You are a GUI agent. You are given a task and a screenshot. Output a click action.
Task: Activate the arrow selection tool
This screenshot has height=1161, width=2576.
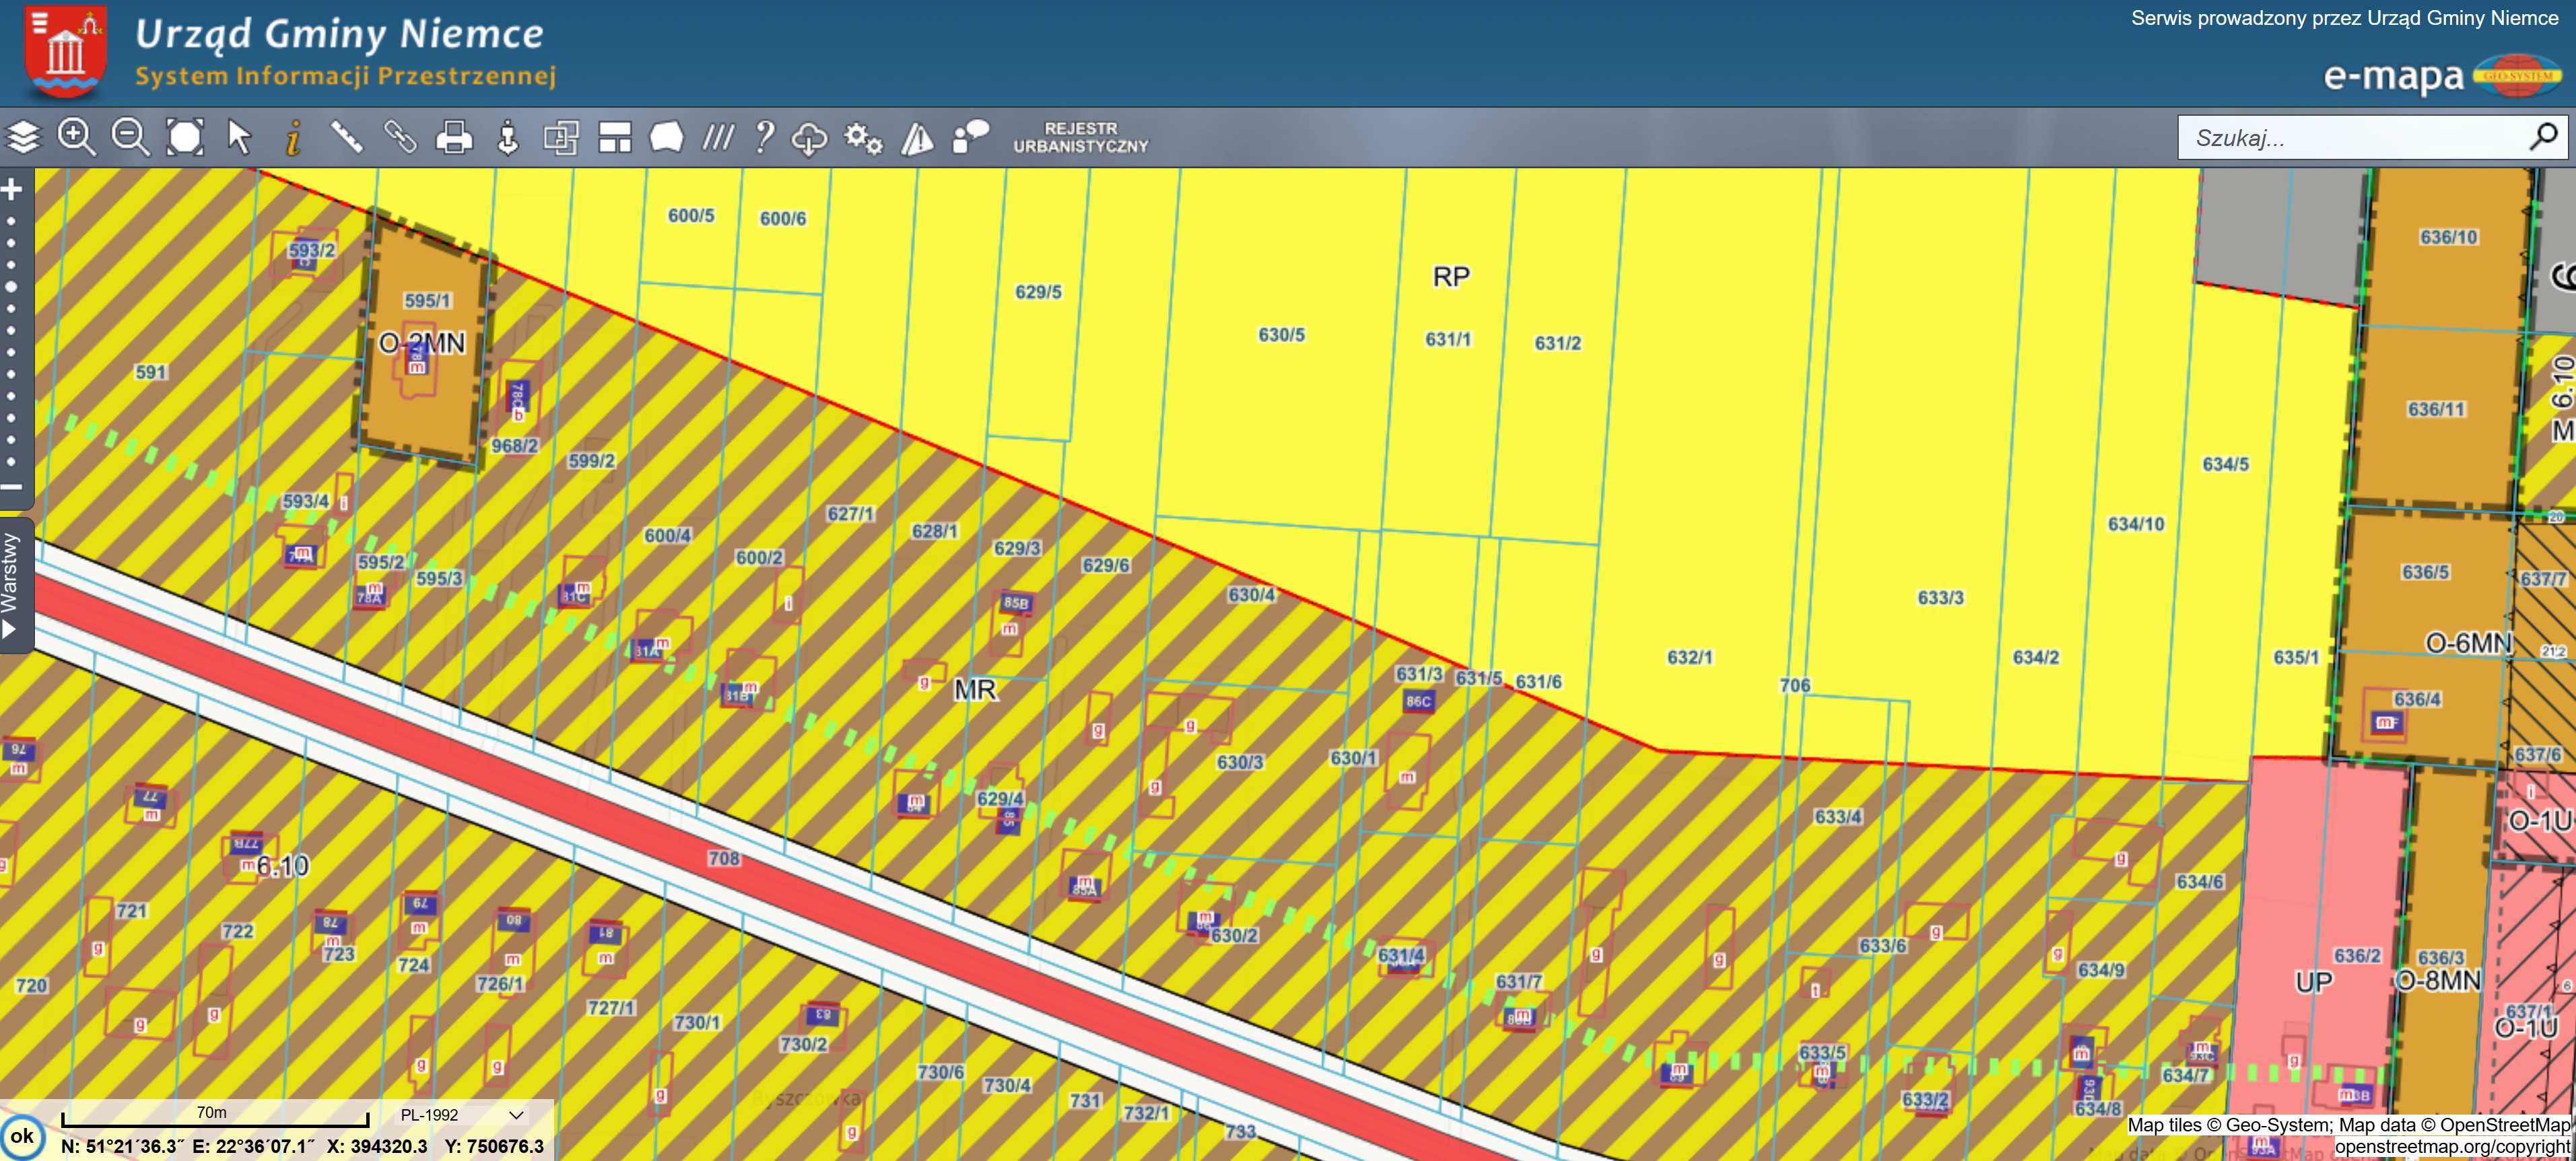(239, 137)
